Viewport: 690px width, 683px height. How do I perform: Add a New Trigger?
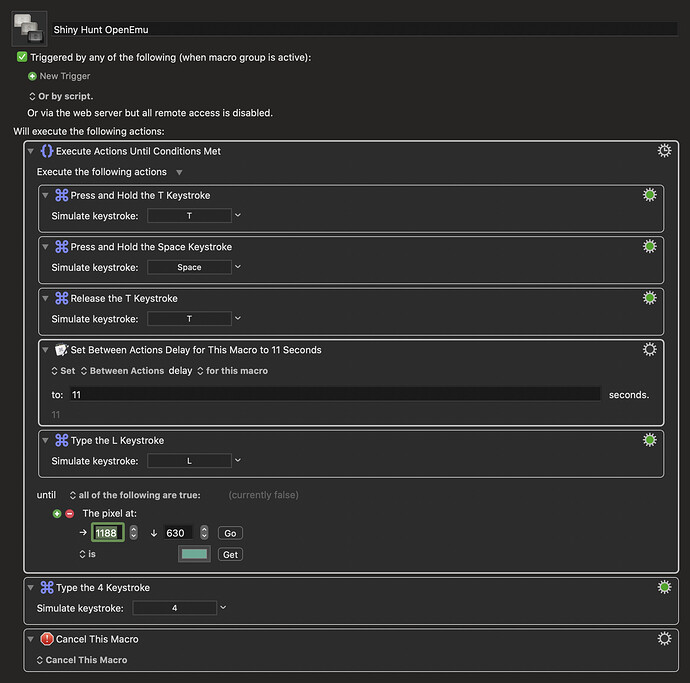coord(59,76)
